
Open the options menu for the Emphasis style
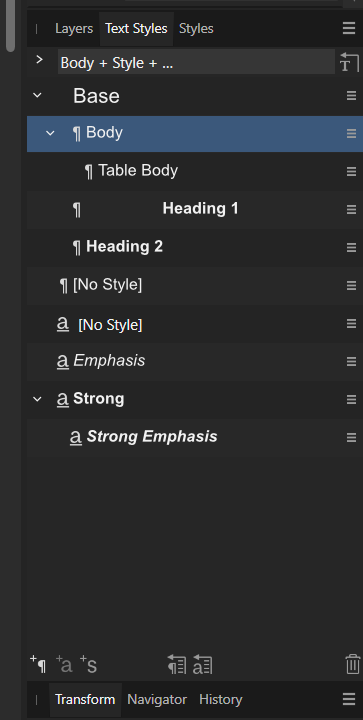(x=352, y=361)
